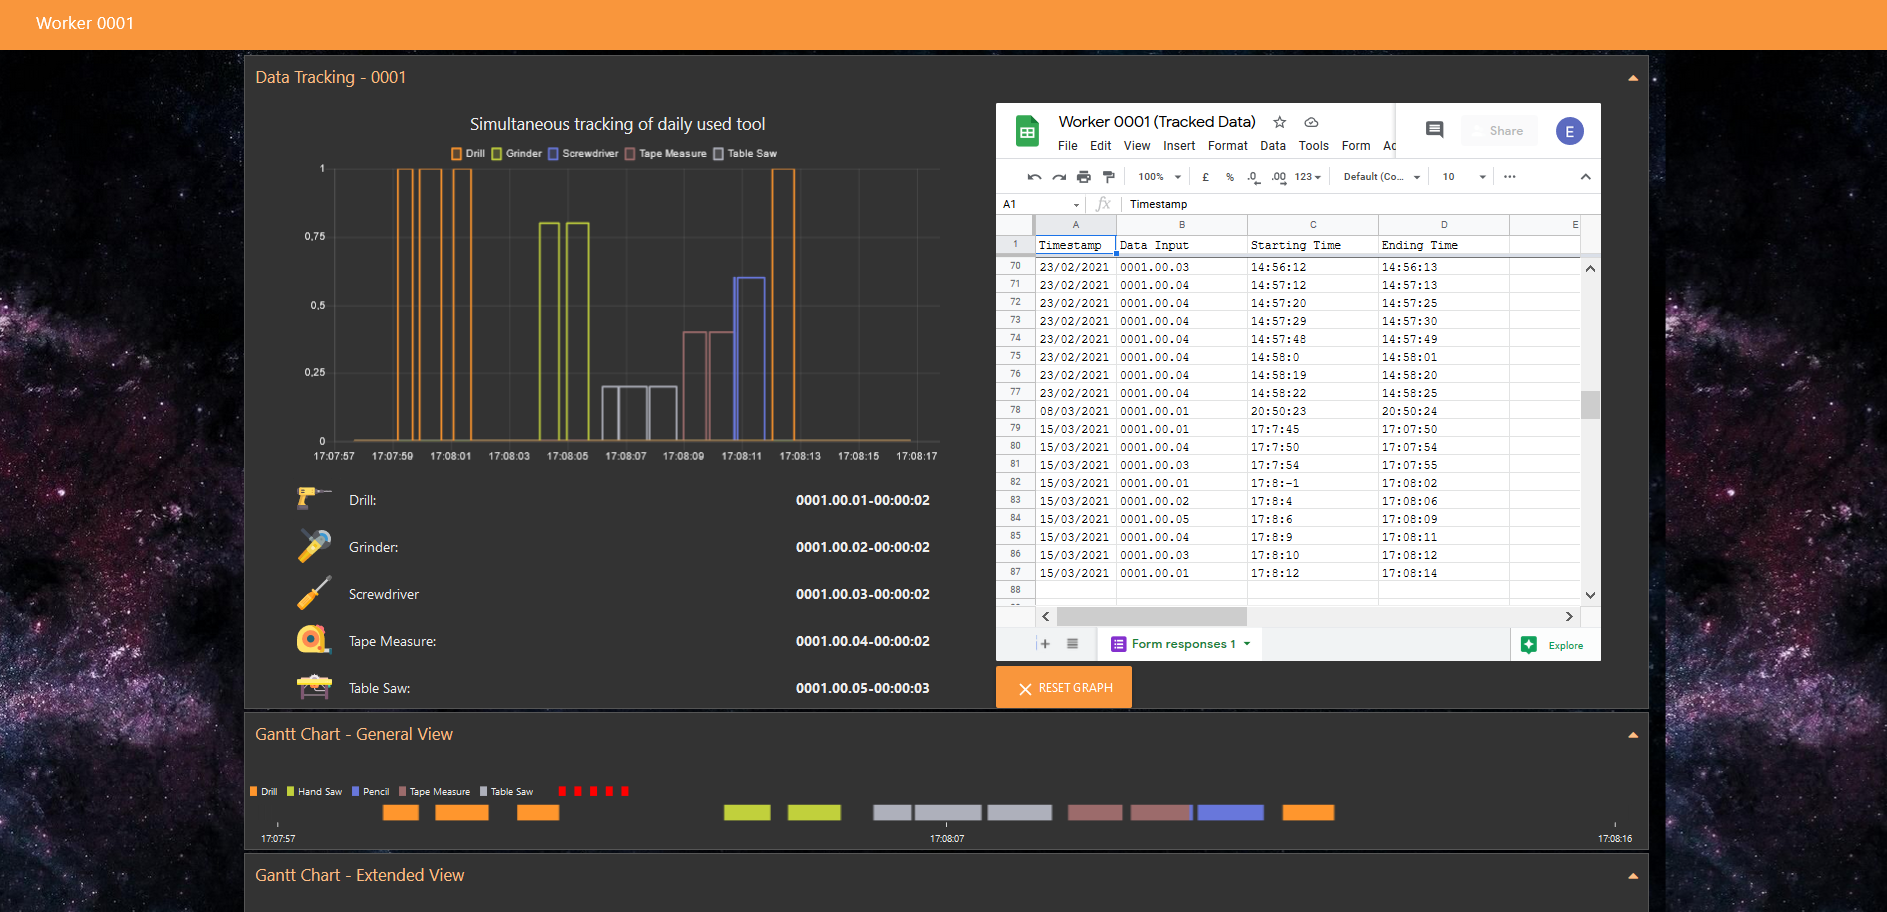Open the Edit menu
This screenshot has height=912, width=1887.
1101,146
